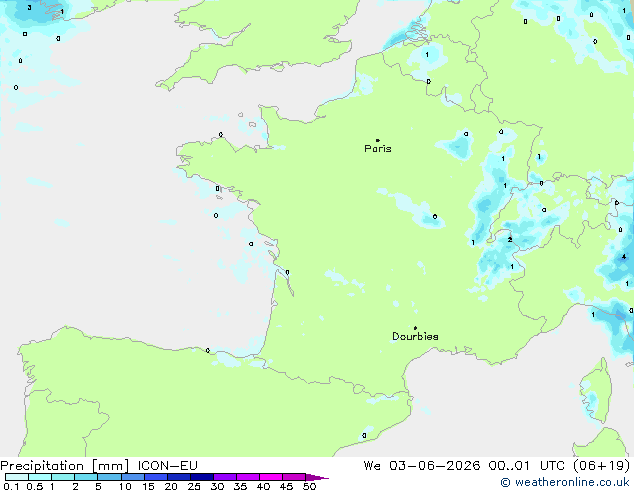Pick the magenta legend swatch between 40 and 45
Image resolution: width=634 pixels, height=490 pixels.
coord(271,477)
